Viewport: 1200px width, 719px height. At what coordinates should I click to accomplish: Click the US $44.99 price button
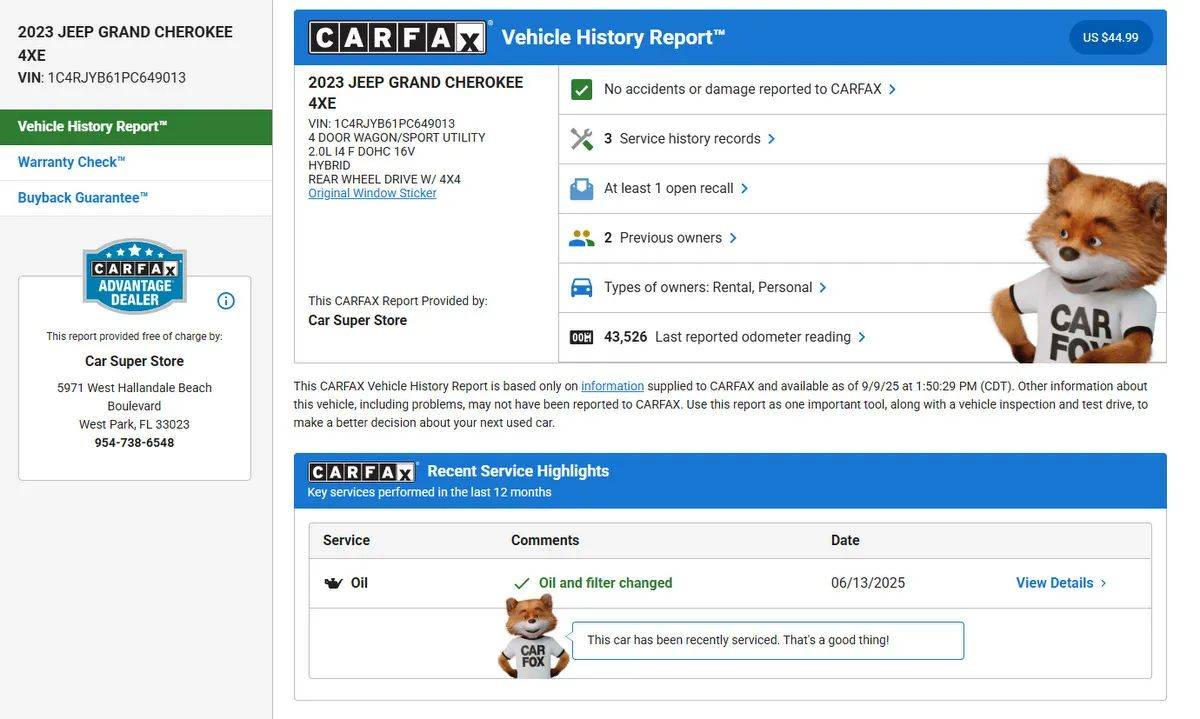coord(1111,38)
